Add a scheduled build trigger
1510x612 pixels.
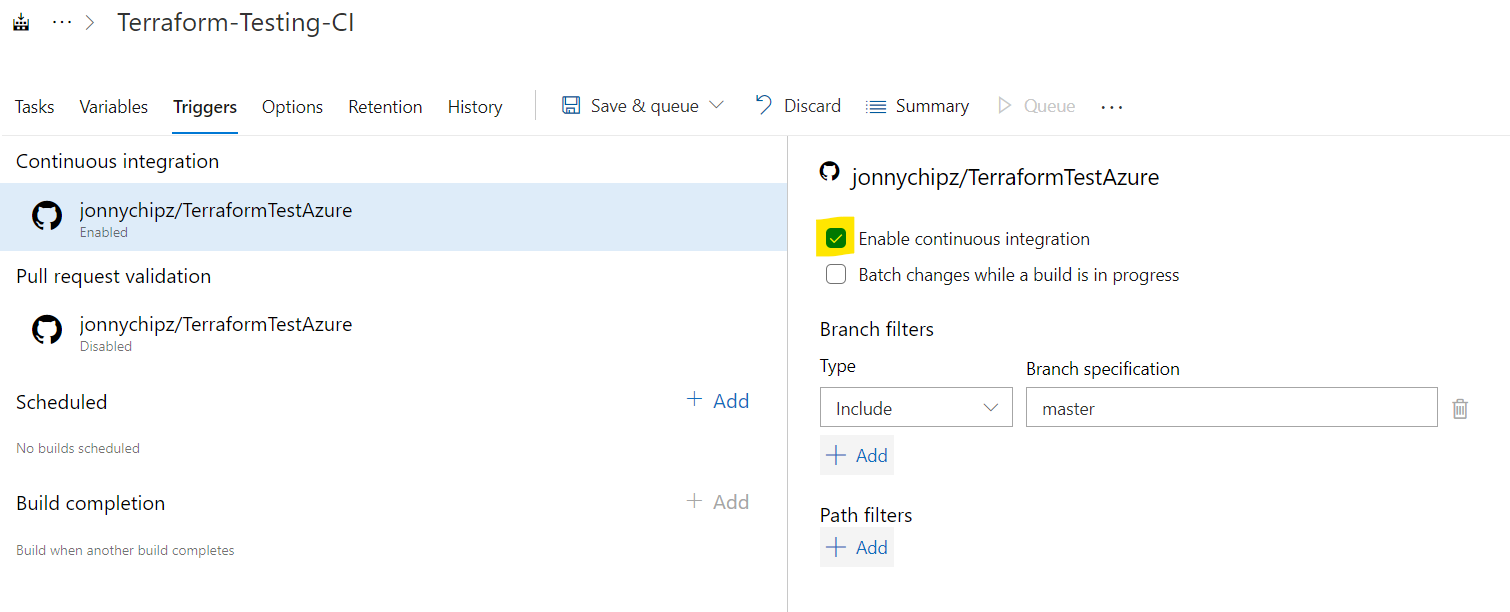pos(718,401)
